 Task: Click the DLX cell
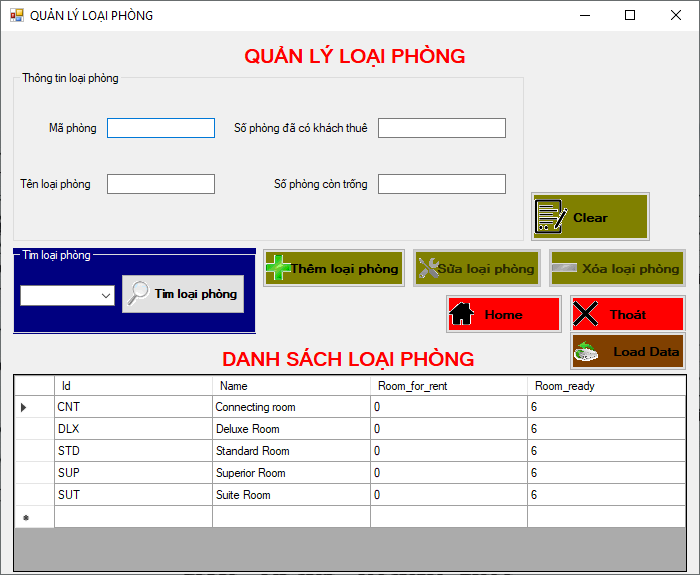click(x=133, y=429)
